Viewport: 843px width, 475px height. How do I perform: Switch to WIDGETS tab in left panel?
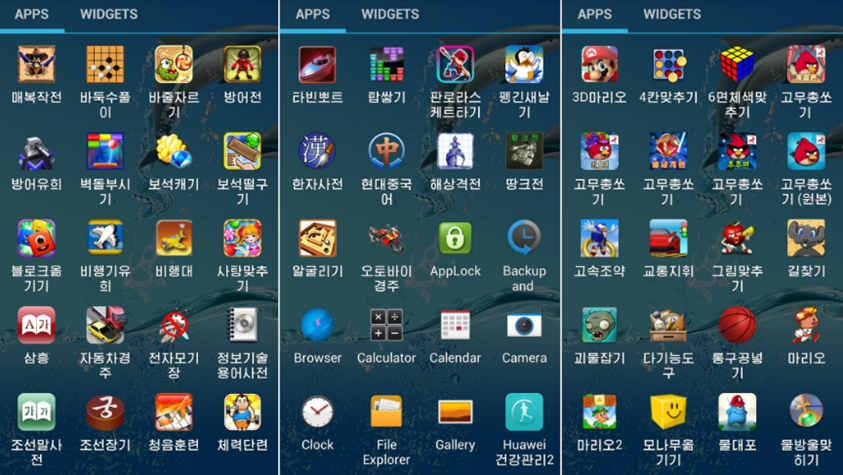[x=109, y=15]
